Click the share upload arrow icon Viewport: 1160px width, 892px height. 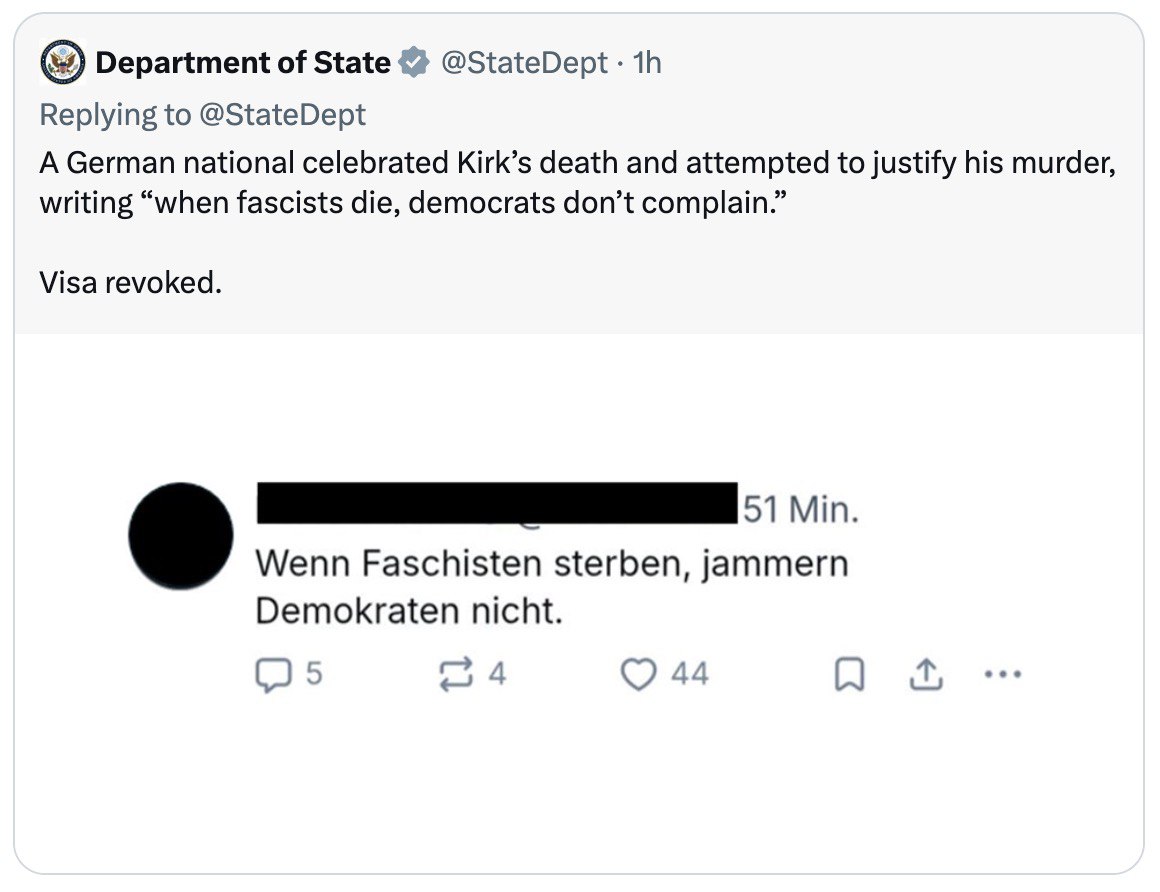coord(925,676)
